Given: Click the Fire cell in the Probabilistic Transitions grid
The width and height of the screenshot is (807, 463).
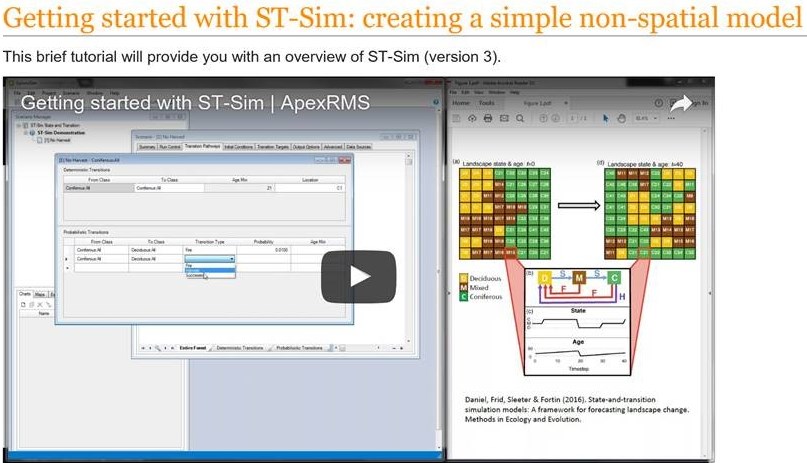Looking at the screenshot, I should [x=209, y=250].
